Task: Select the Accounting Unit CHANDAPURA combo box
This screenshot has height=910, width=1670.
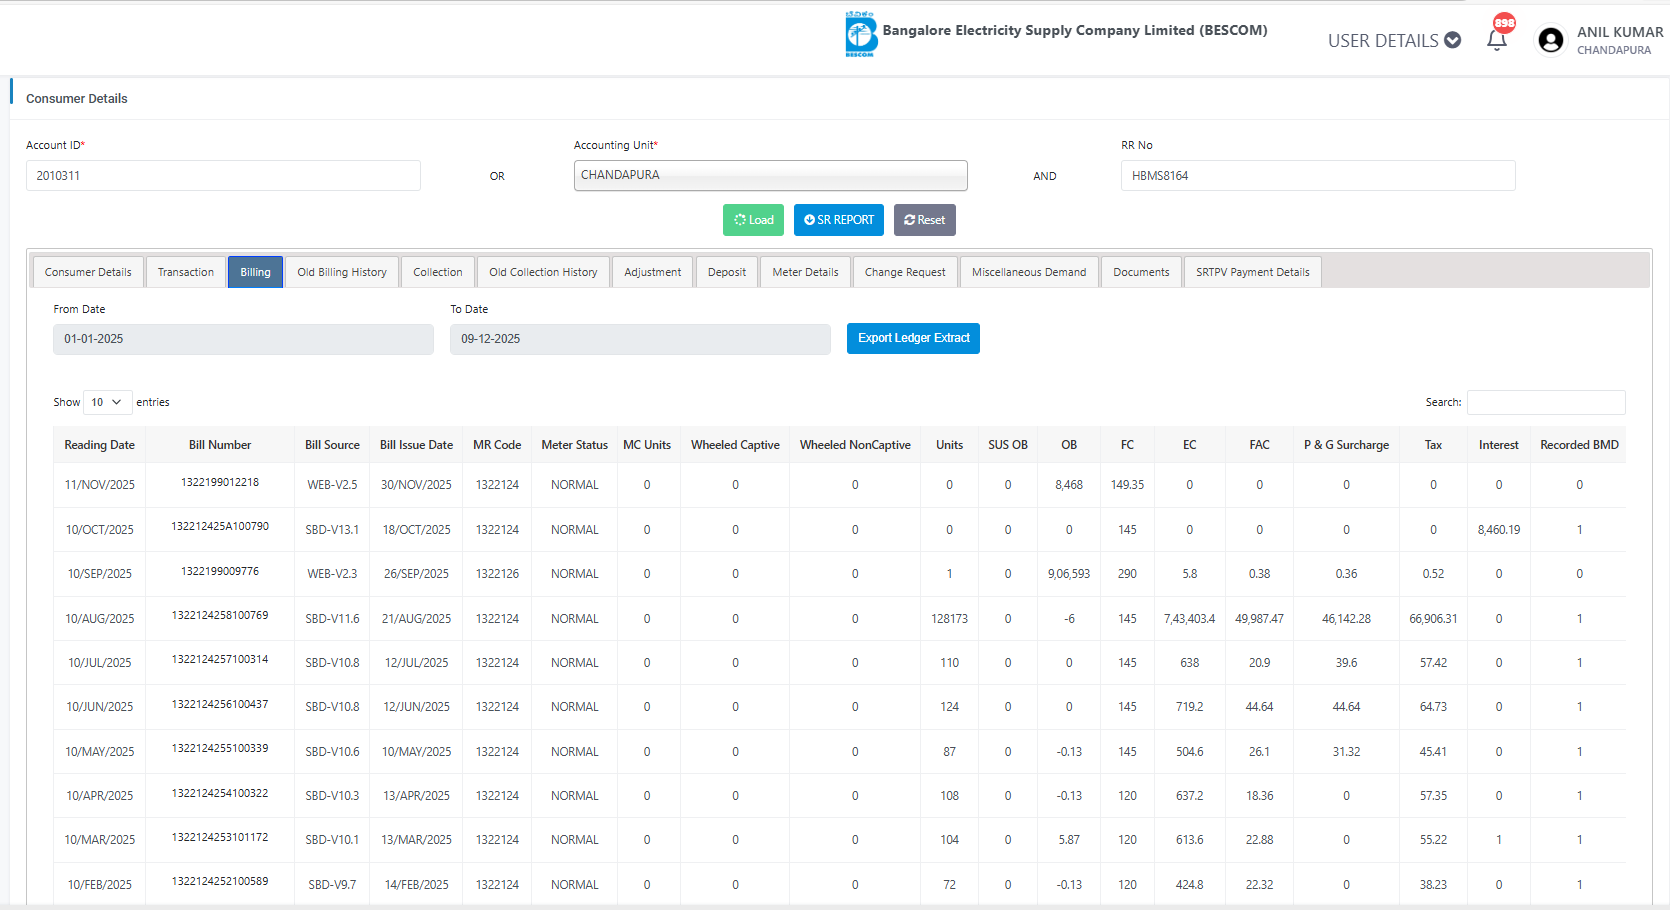Action: (x=770, y=175)
